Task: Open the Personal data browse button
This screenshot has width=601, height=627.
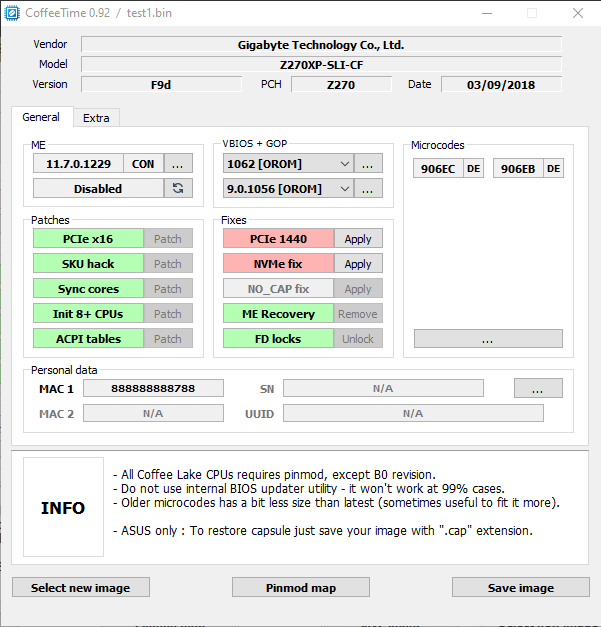Action: pyautogui.click(x=538, y=388)
